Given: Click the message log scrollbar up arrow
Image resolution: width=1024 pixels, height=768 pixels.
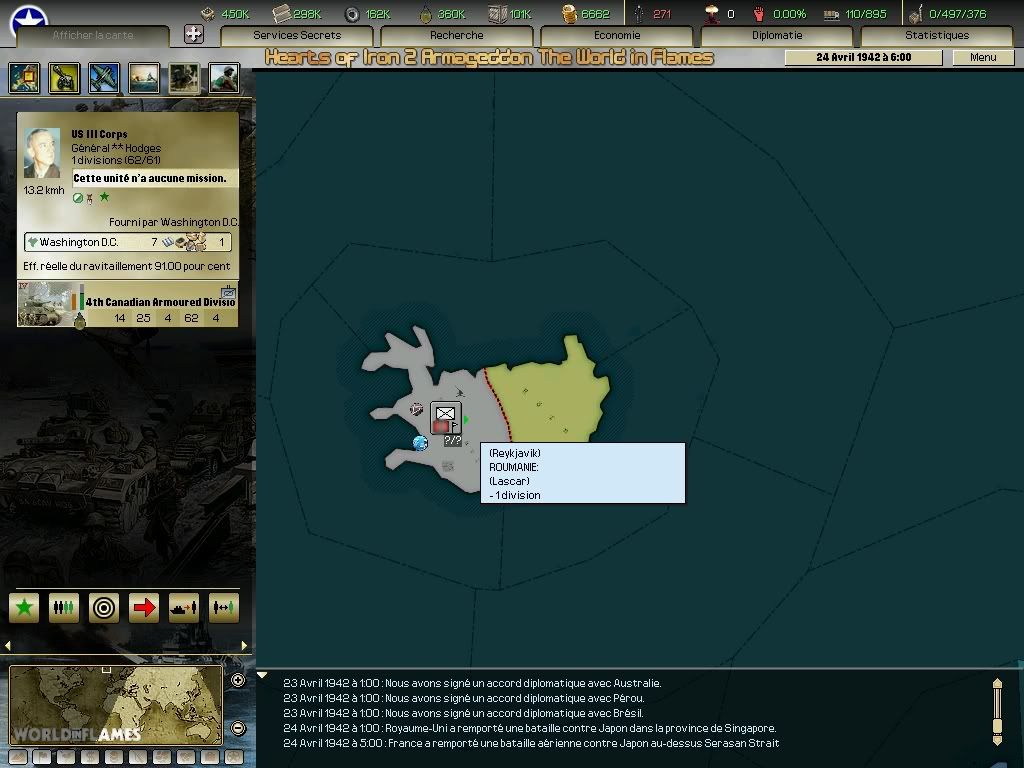Looking at the screenshot, I should pyautogui.click(x=997, y=684).
